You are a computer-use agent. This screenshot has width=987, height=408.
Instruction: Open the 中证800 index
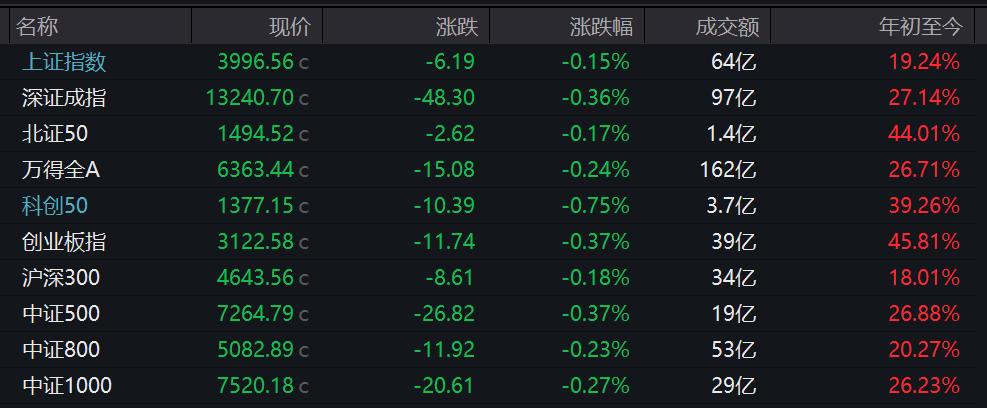[61, 350]
